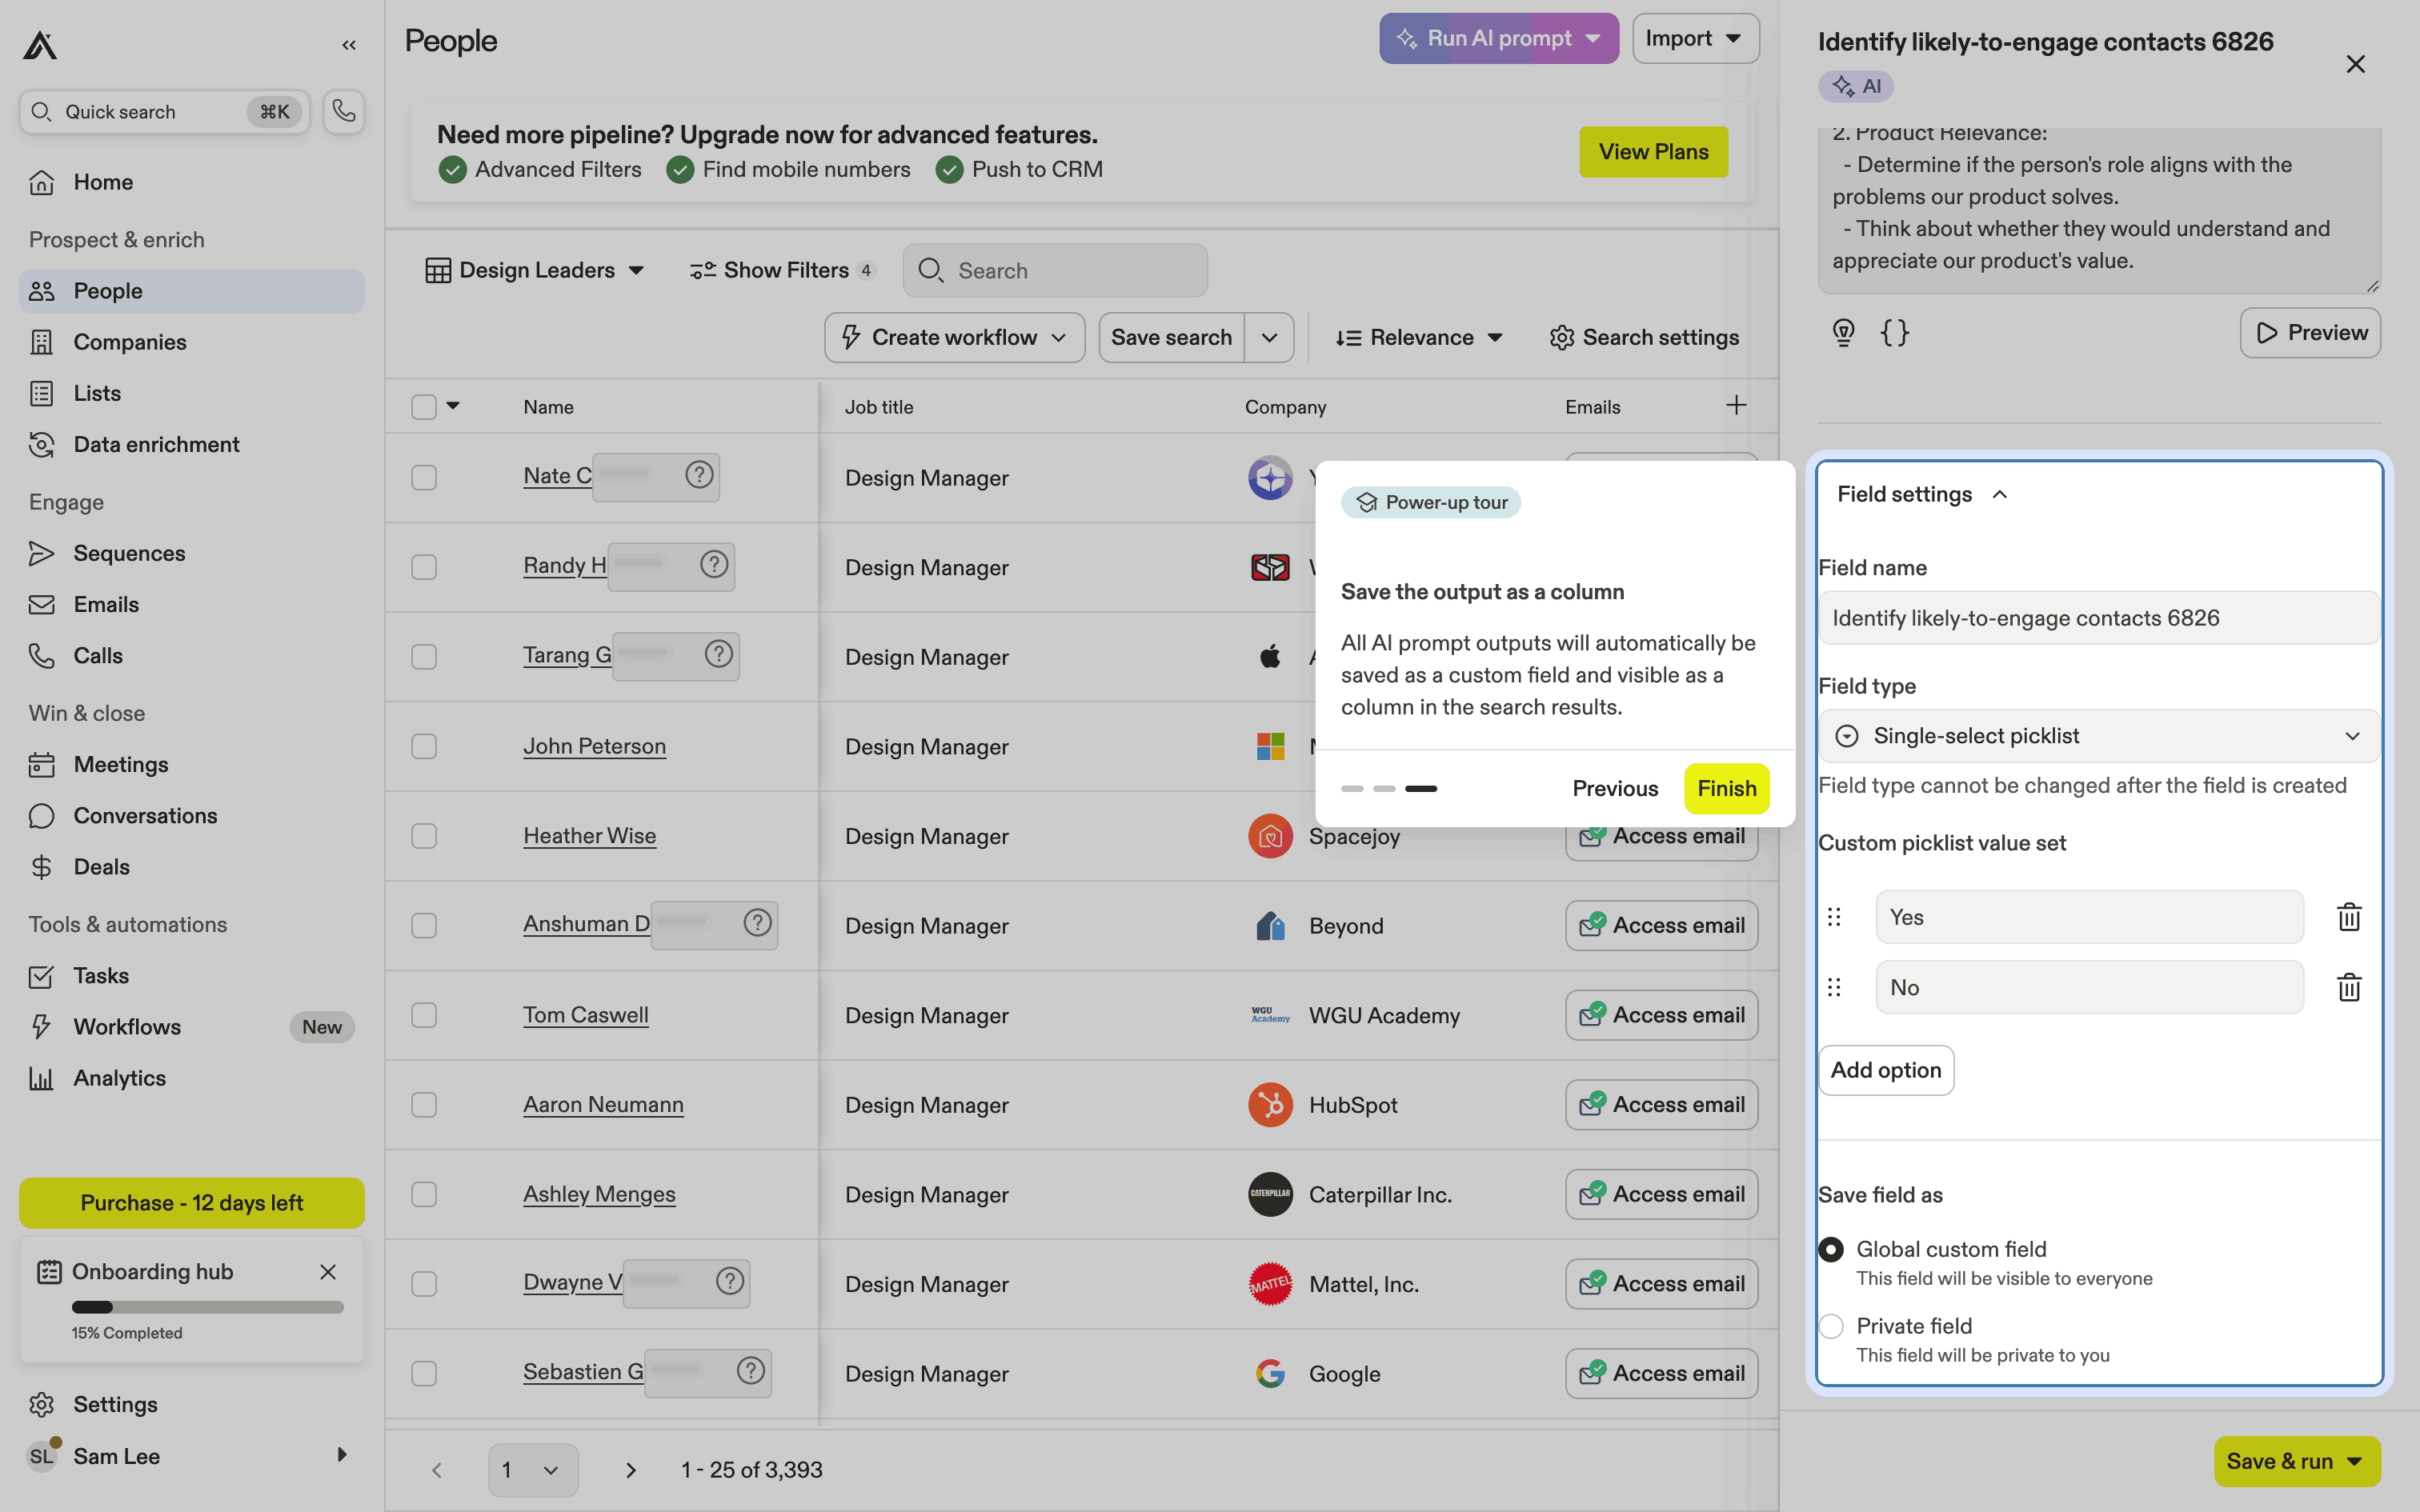Click the lightbulb prompt tips icon
The height and width of the screenshot is (1512, 2420).
[x=1843, y=332]
